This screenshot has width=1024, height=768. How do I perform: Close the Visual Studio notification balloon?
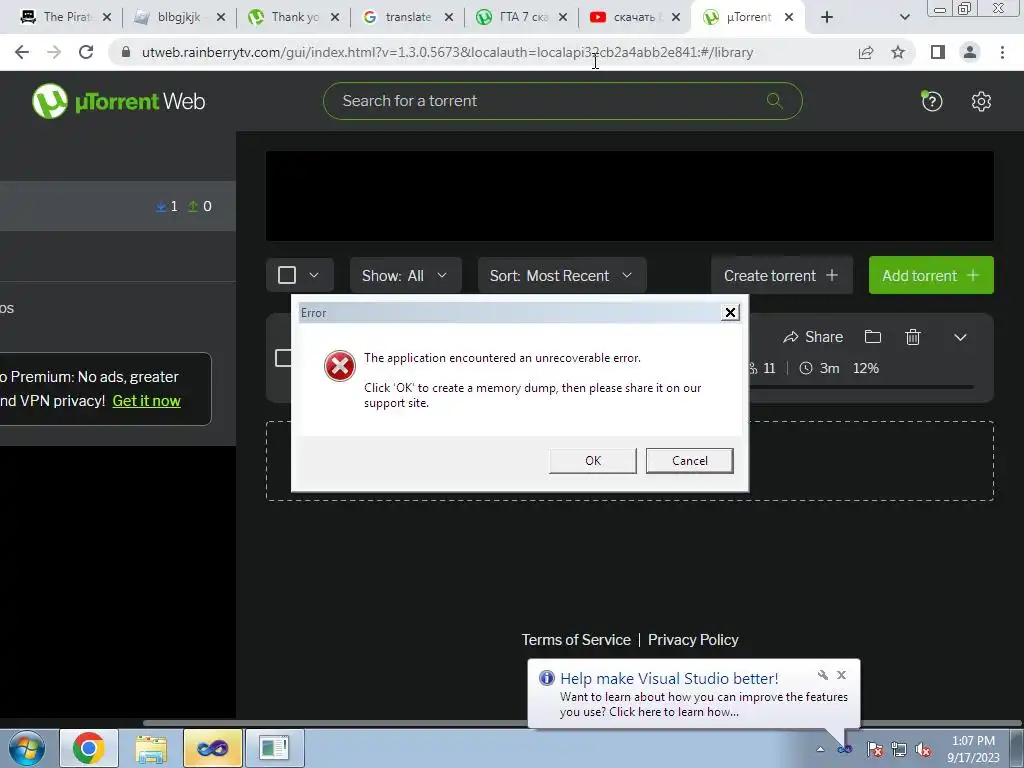click(842, 675)
